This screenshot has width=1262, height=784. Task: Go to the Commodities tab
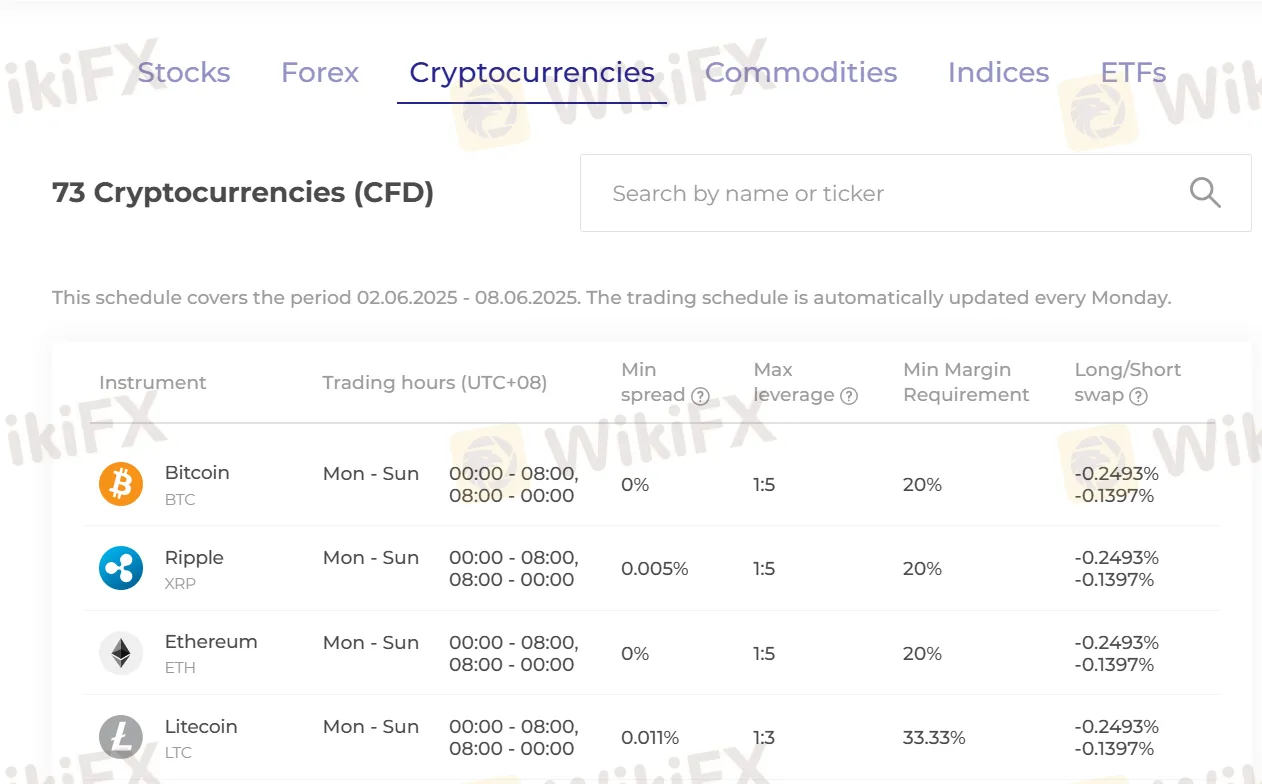point(801,73)
